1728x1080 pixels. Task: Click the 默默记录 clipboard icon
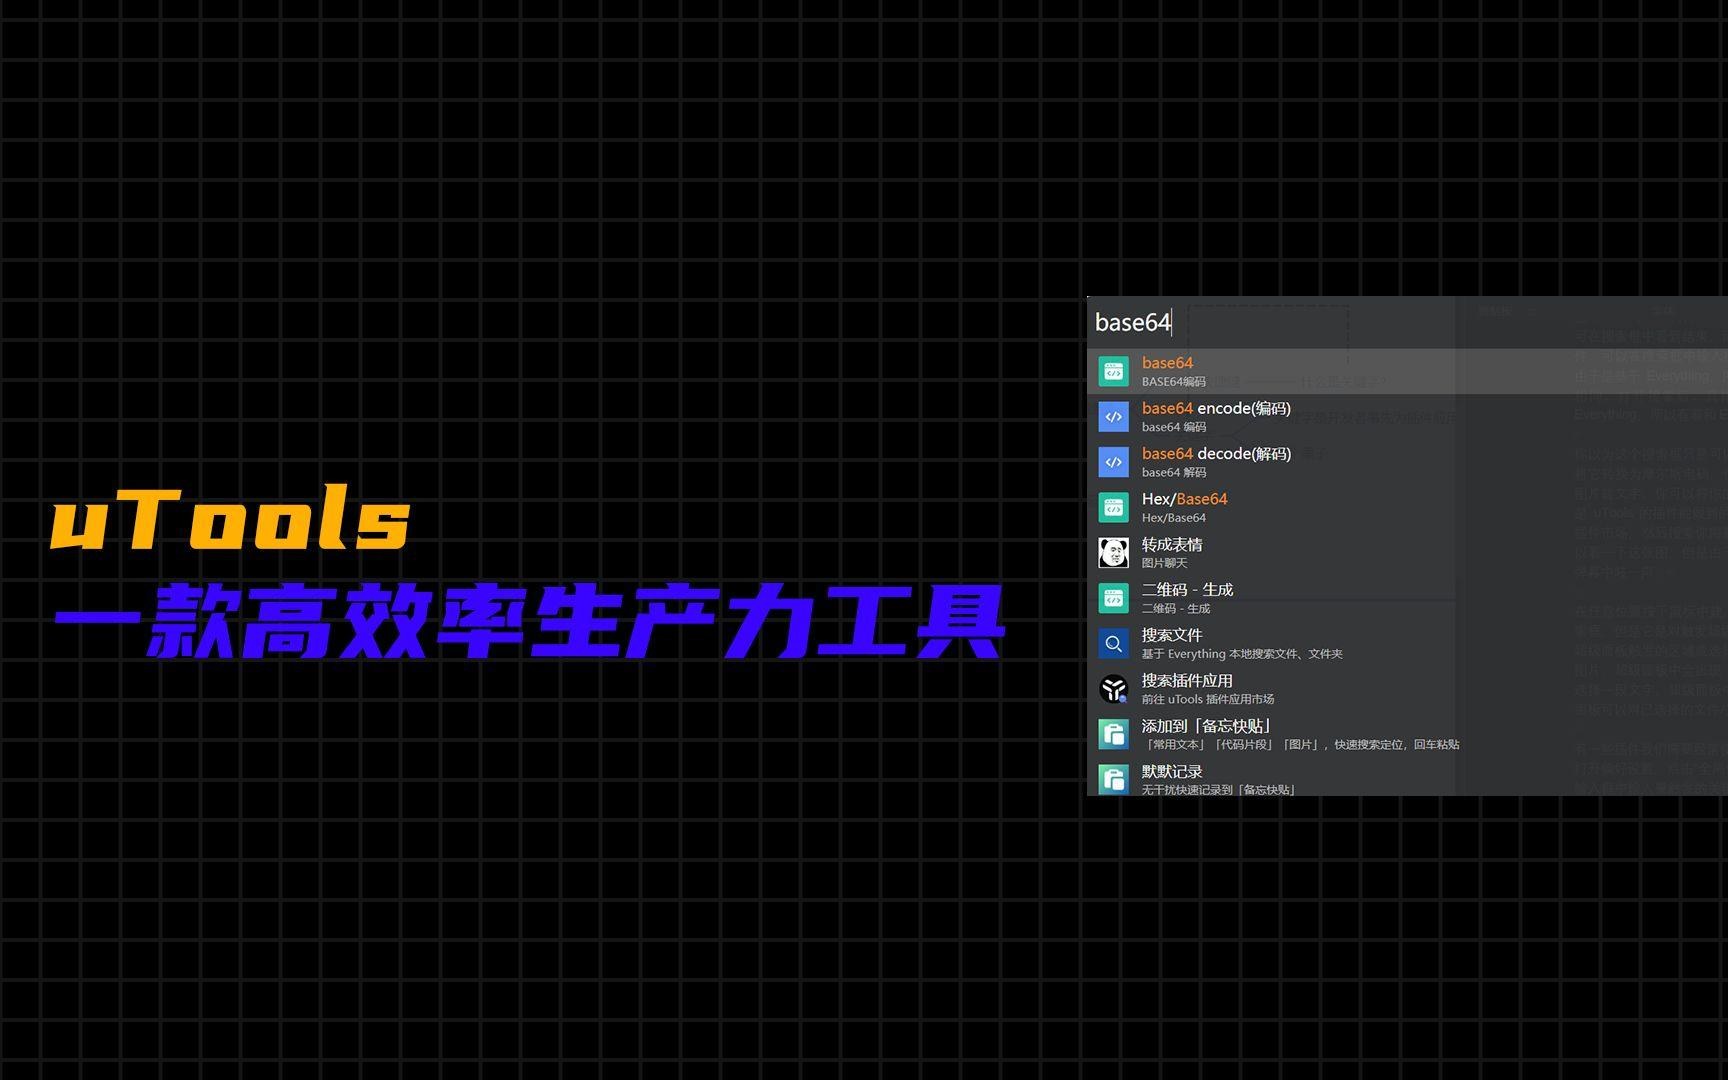click(1114, 779)
